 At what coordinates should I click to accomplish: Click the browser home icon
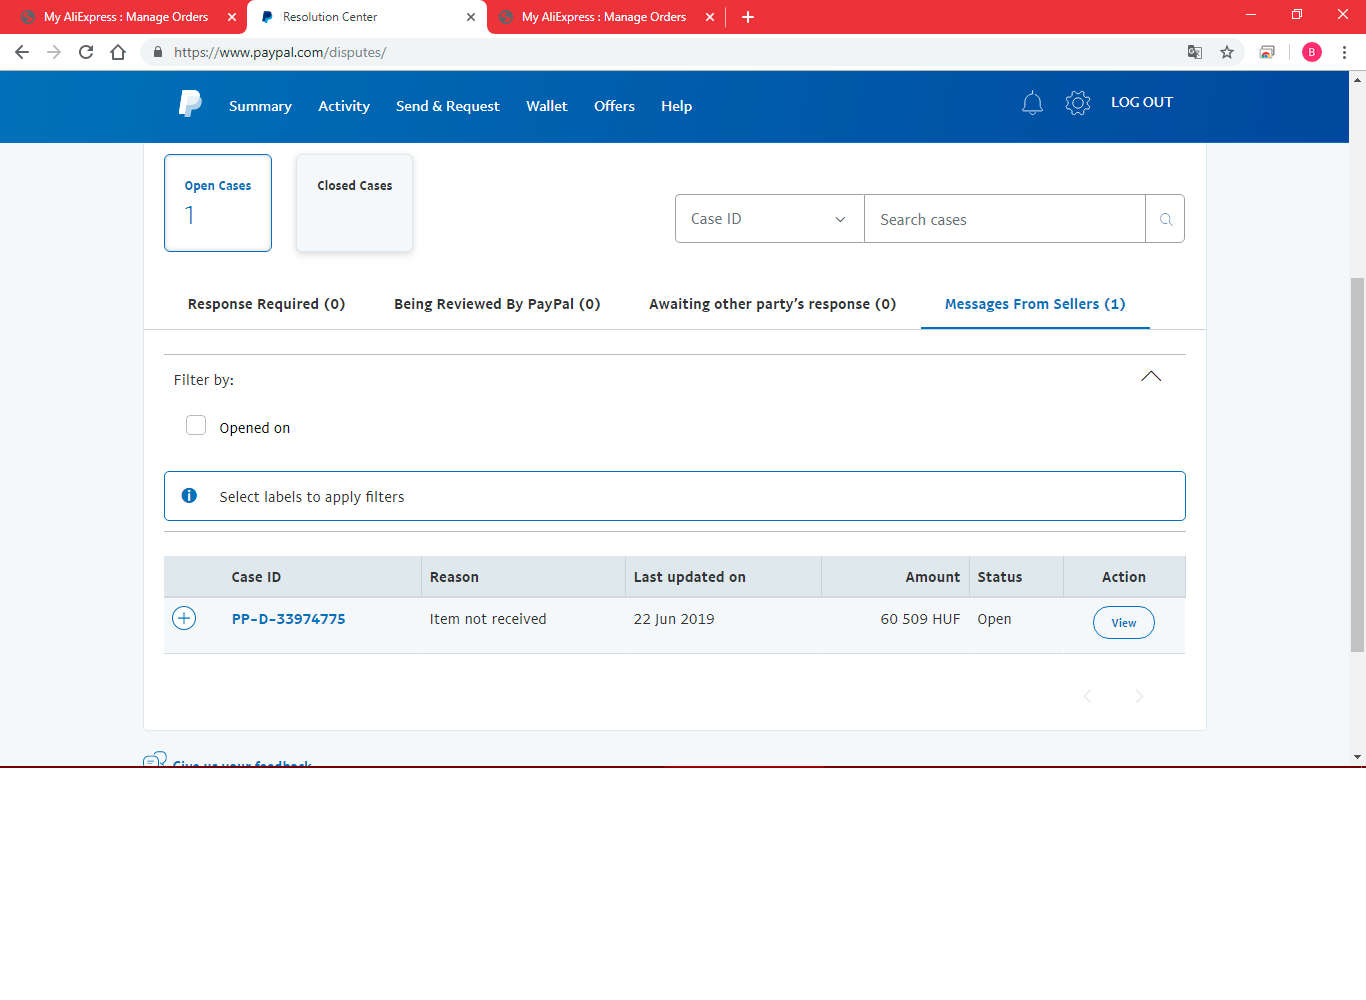point(118,52)
